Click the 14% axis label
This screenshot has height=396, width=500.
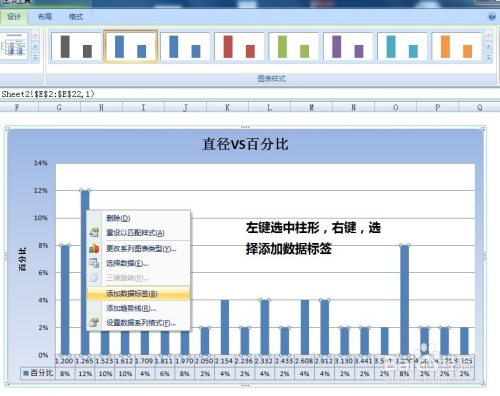(41, 163)
